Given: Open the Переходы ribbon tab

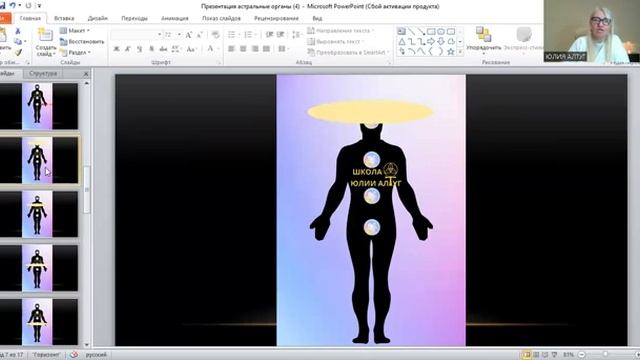Looking at the screenshot, I should pos(134,18).
